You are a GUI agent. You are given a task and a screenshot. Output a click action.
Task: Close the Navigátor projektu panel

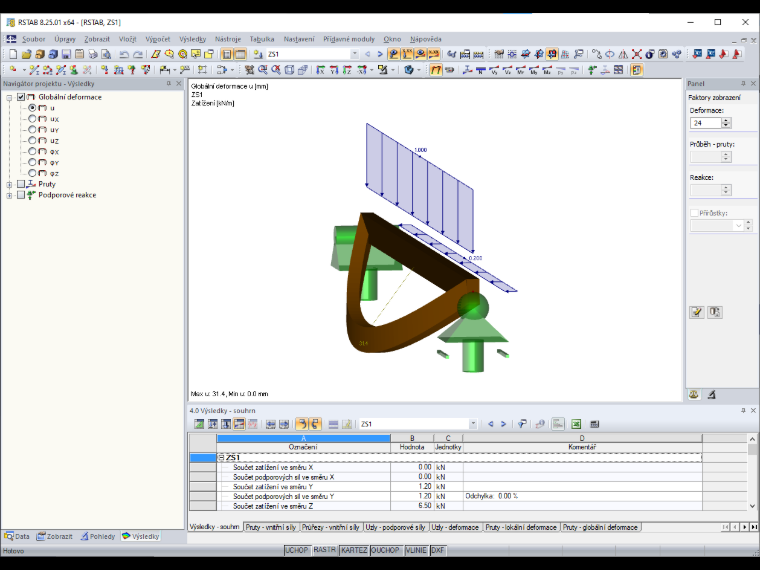click(x=178, y=83)
